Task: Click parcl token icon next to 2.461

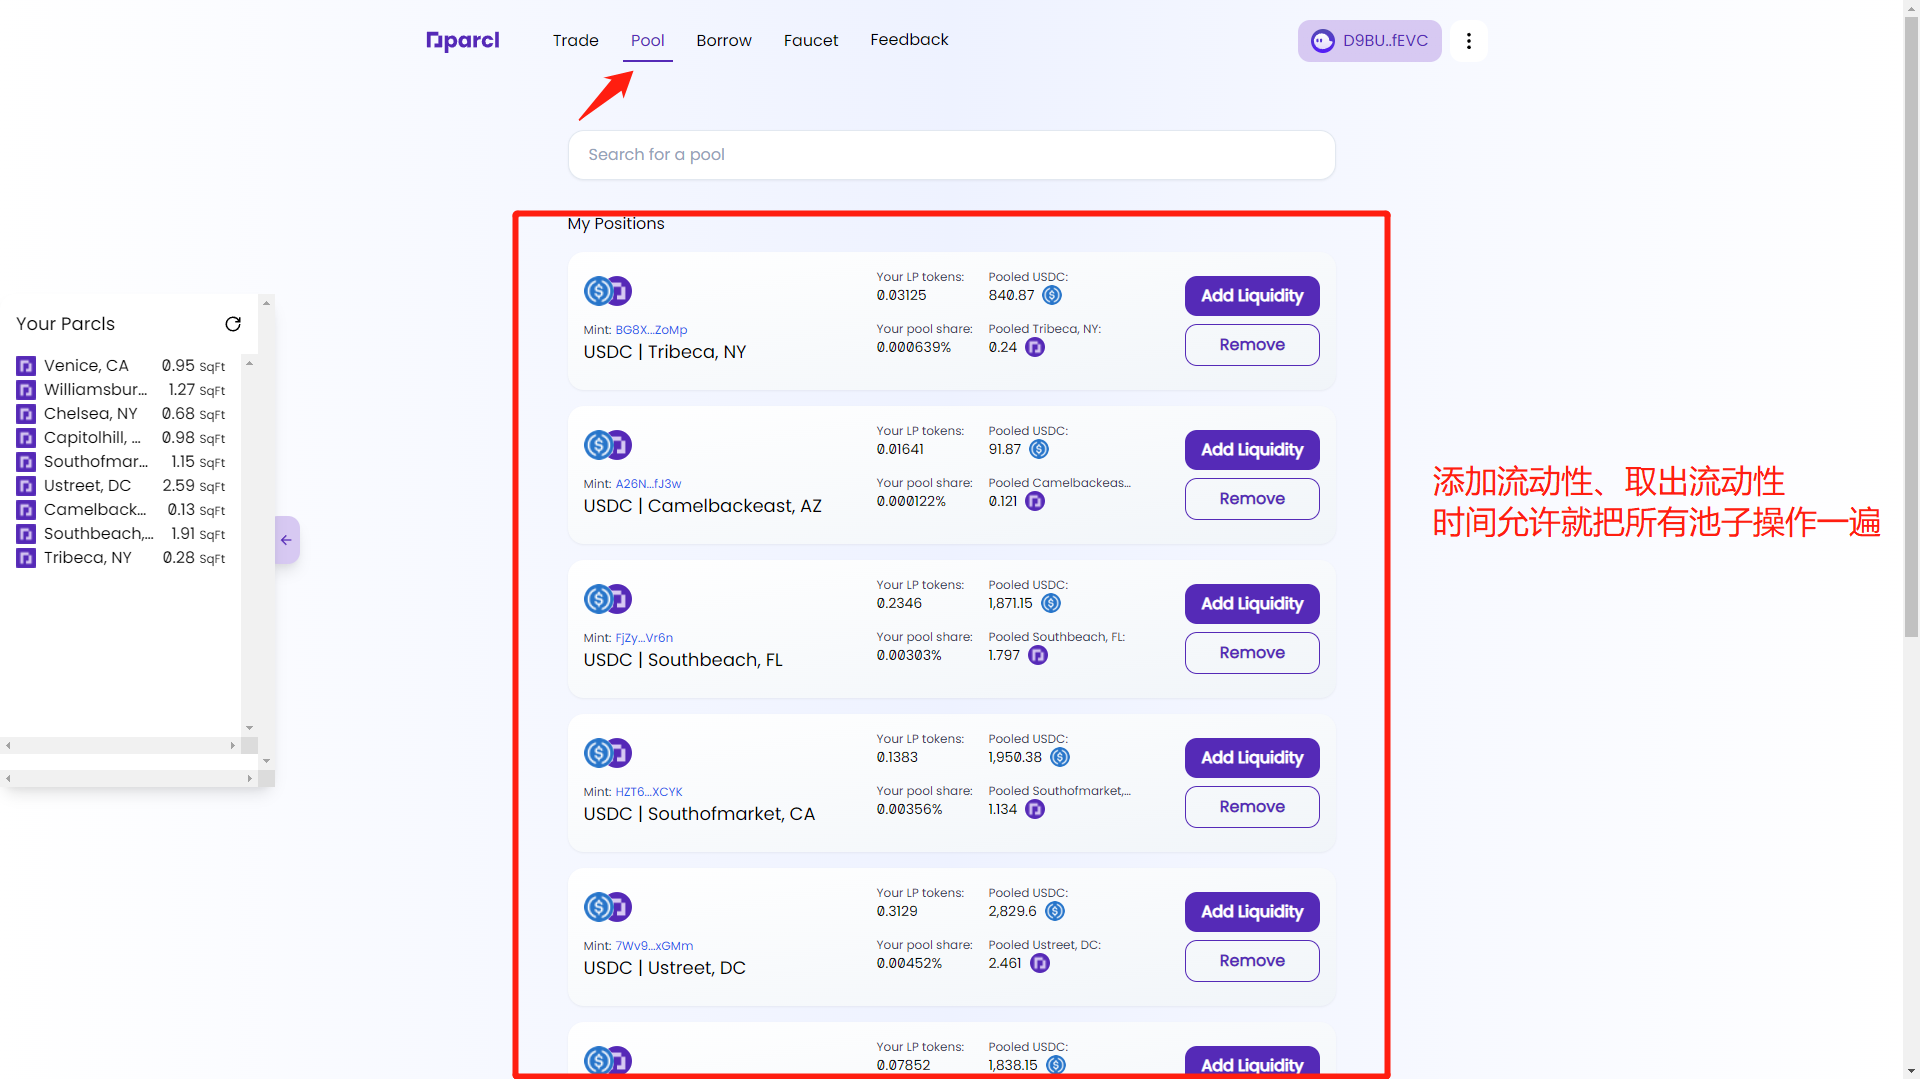Action: [1040, 963]
